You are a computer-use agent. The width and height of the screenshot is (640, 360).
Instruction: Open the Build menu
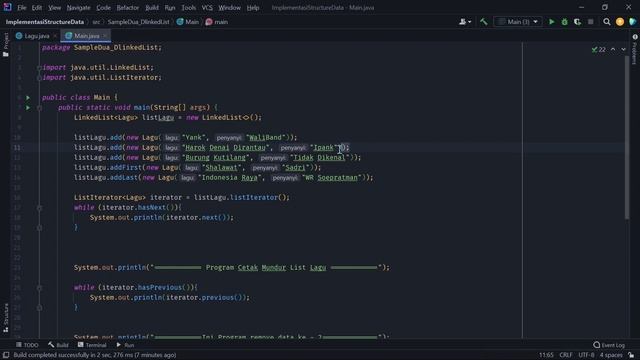click(x=152, y=7)
